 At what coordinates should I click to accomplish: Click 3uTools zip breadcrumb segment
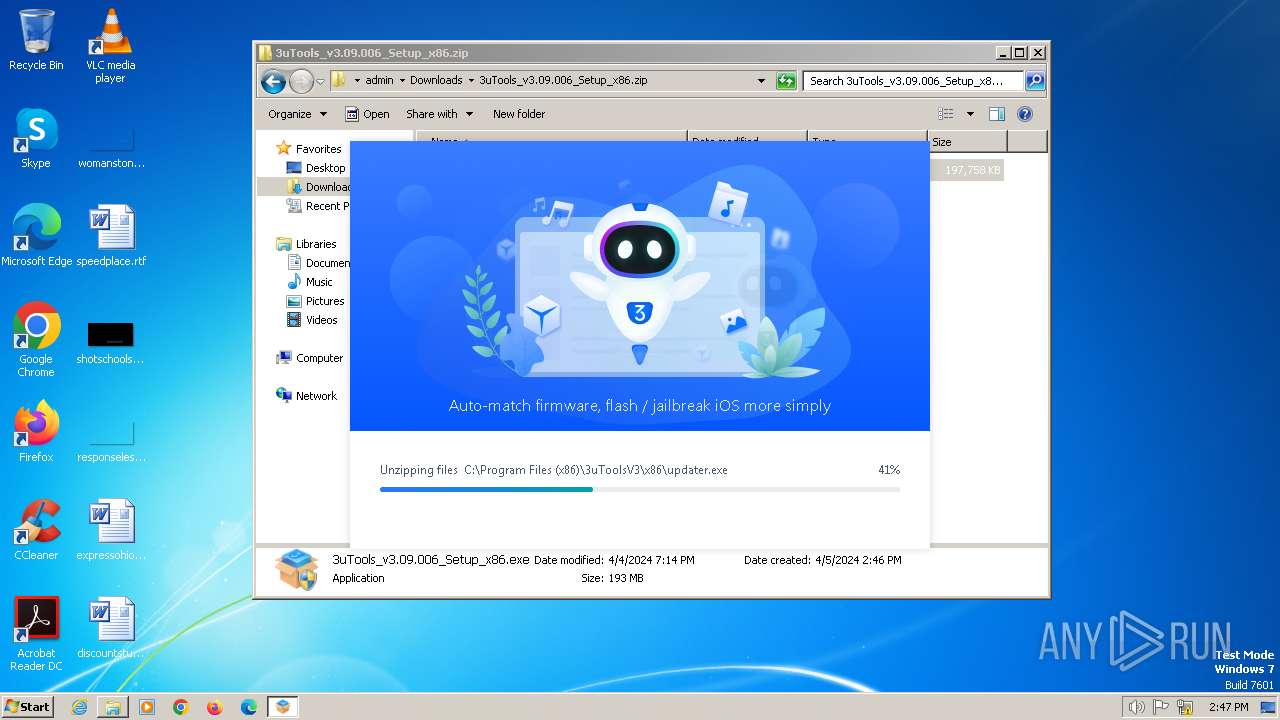(563, 80)
